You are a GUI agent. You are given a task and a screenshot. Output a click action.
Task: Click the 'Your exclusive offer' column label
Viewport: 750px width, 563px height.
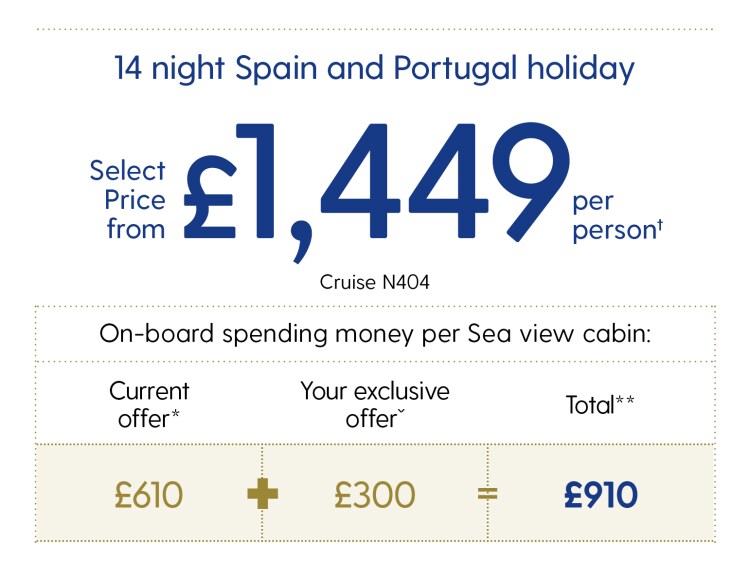[375, 405]
